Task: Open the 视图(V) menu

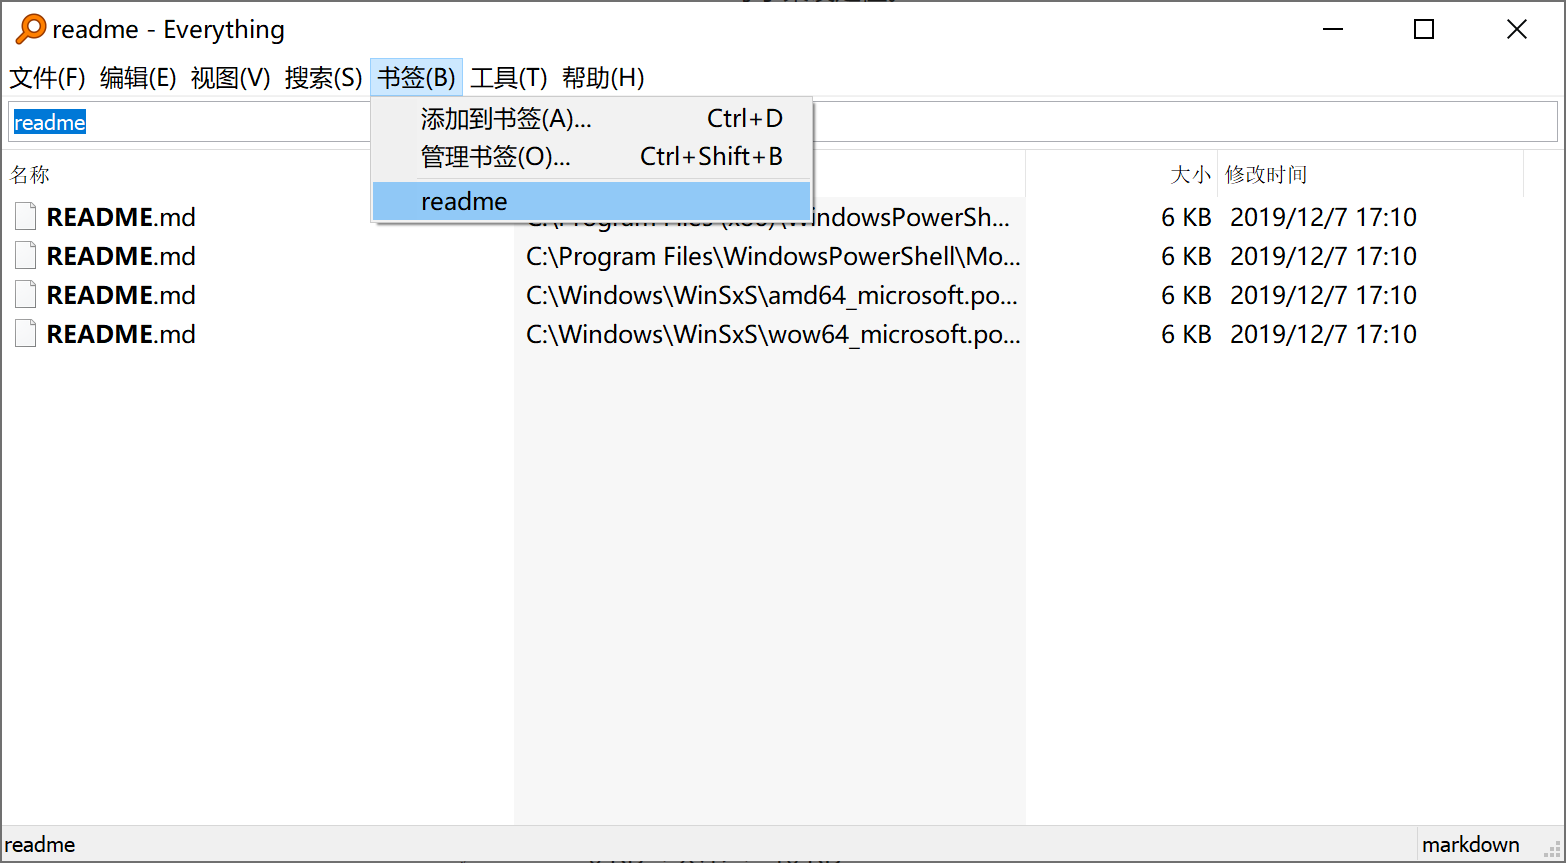Action: click(231, 78)
